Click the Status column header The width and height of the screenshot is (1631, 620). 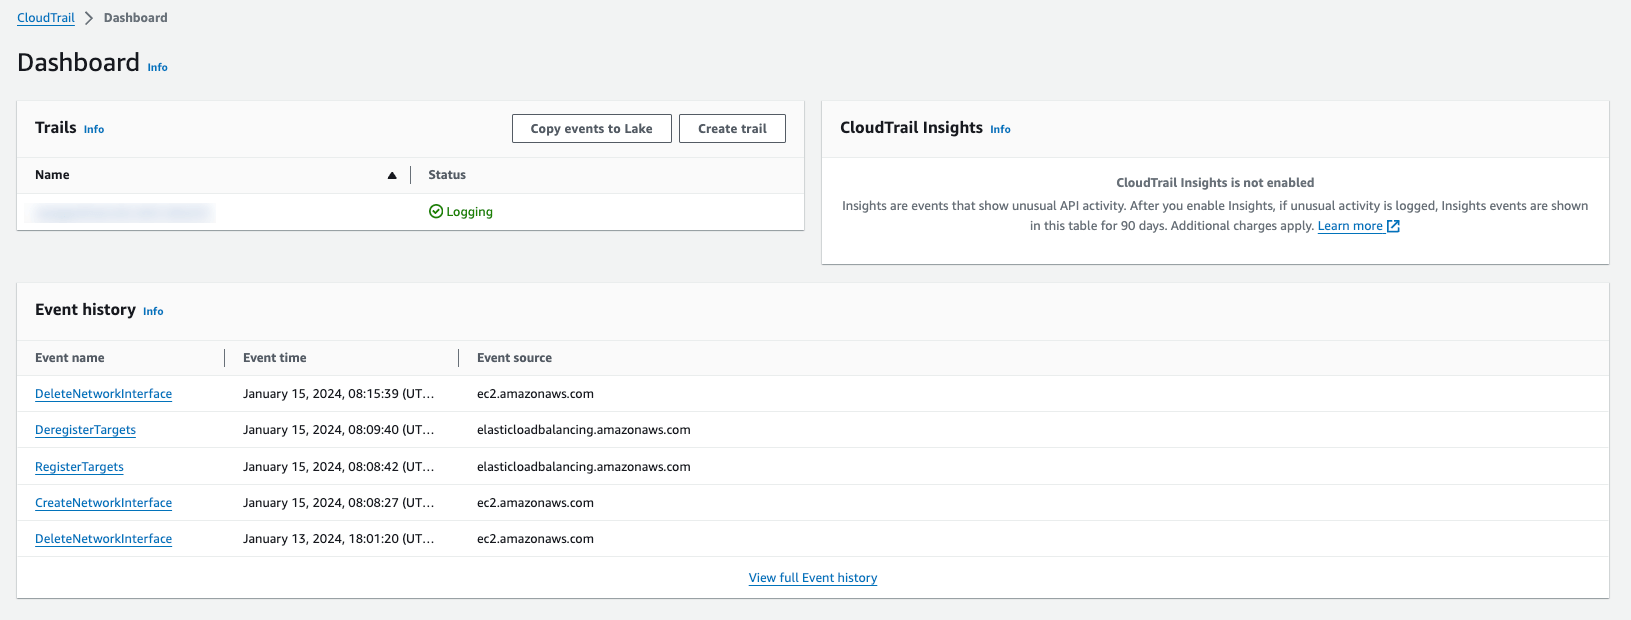coord(447,175)
